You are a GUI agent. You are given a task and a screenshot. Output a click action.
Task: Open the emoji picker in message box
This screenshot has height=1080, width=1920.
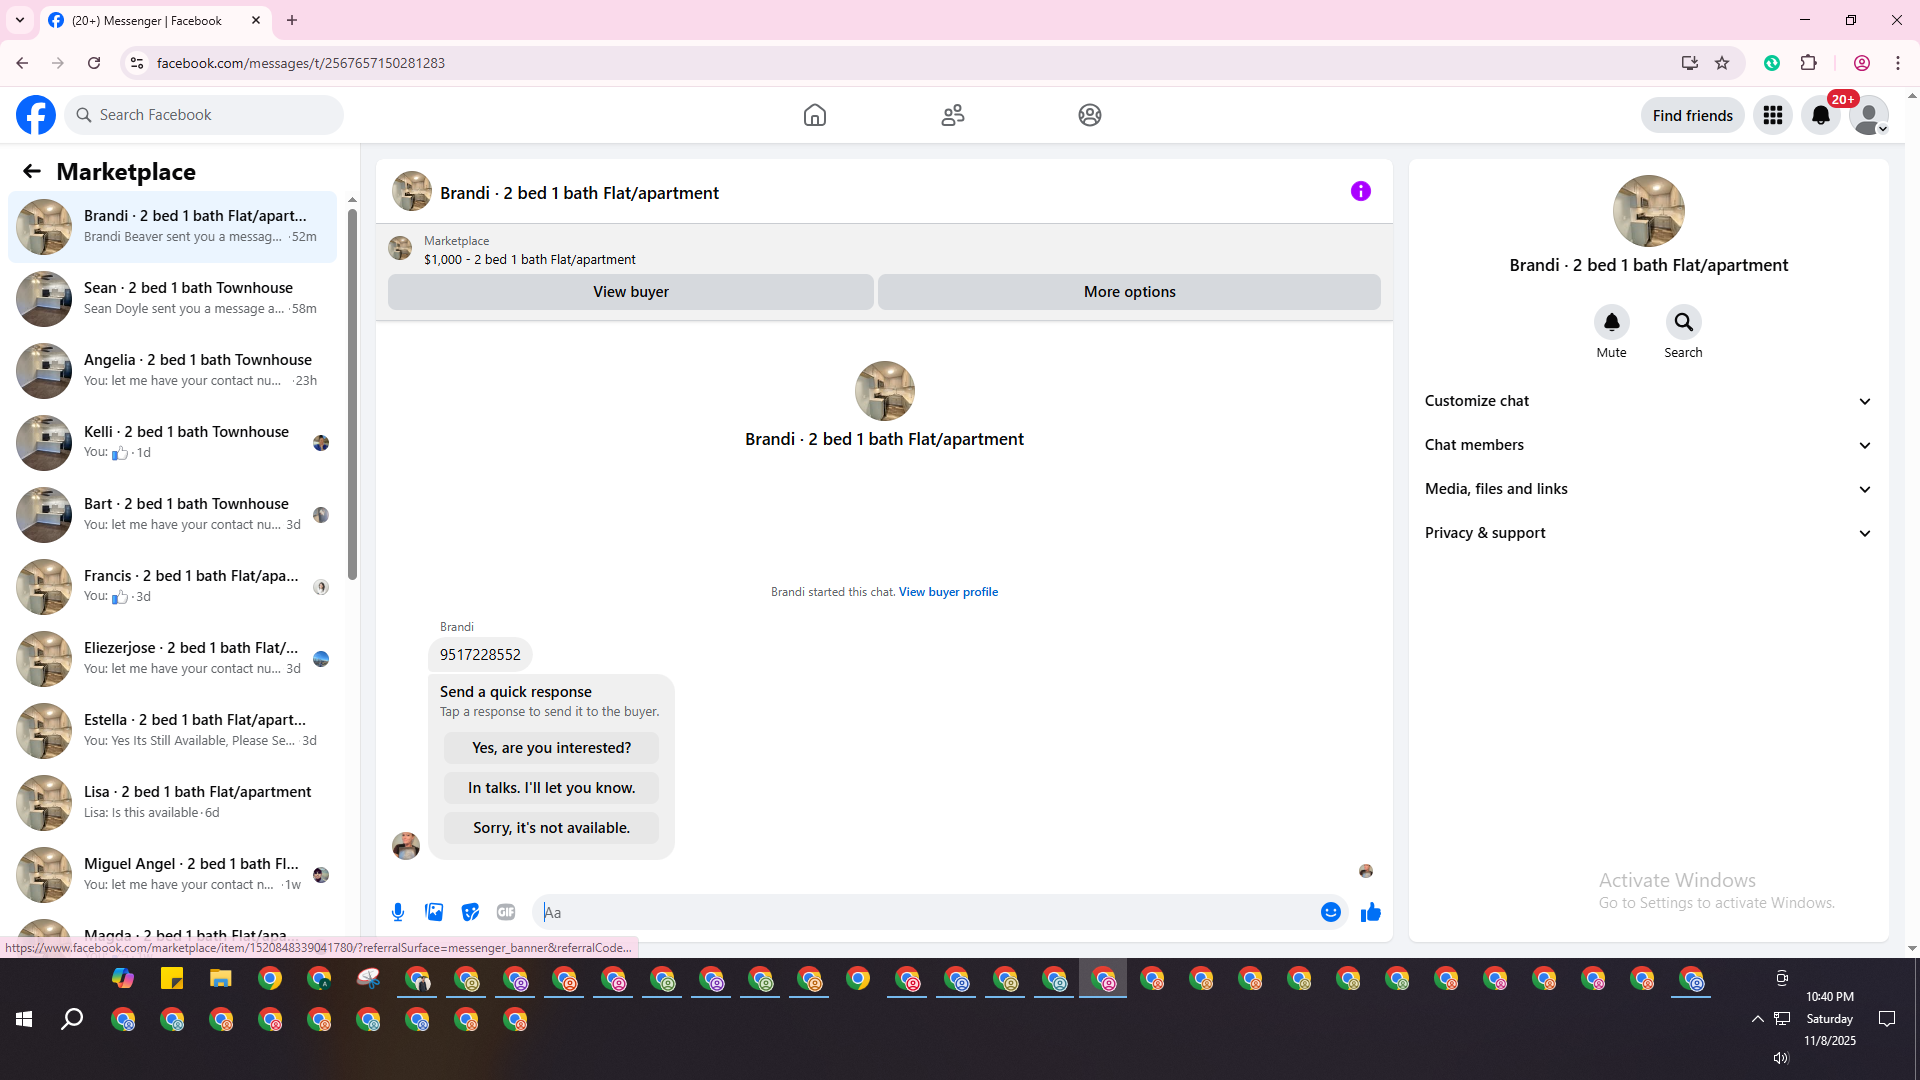pos(1330,912)
